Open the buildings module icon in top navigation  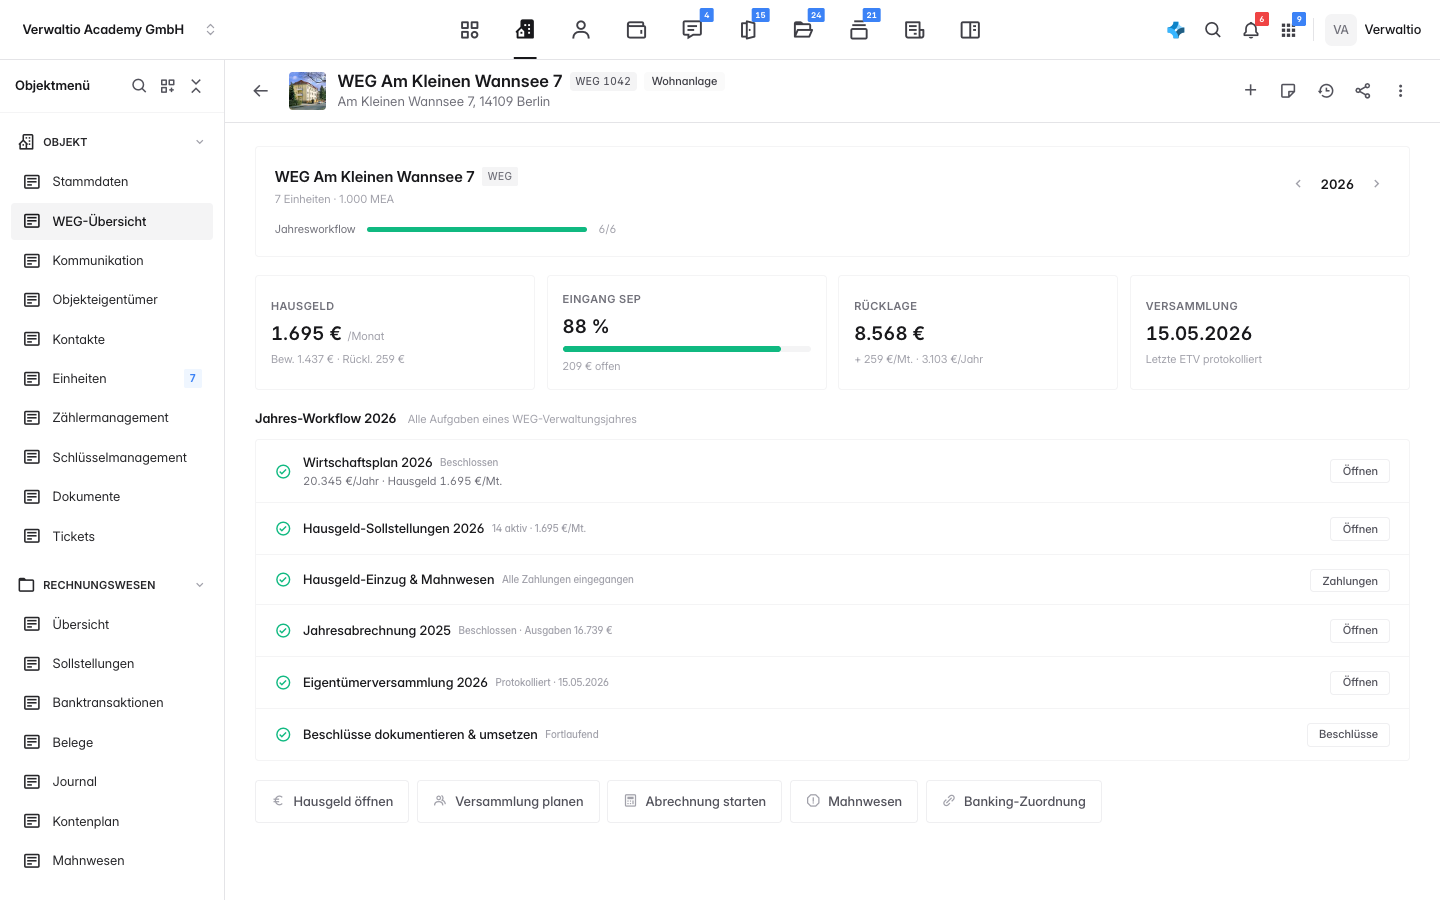(525, 30)
